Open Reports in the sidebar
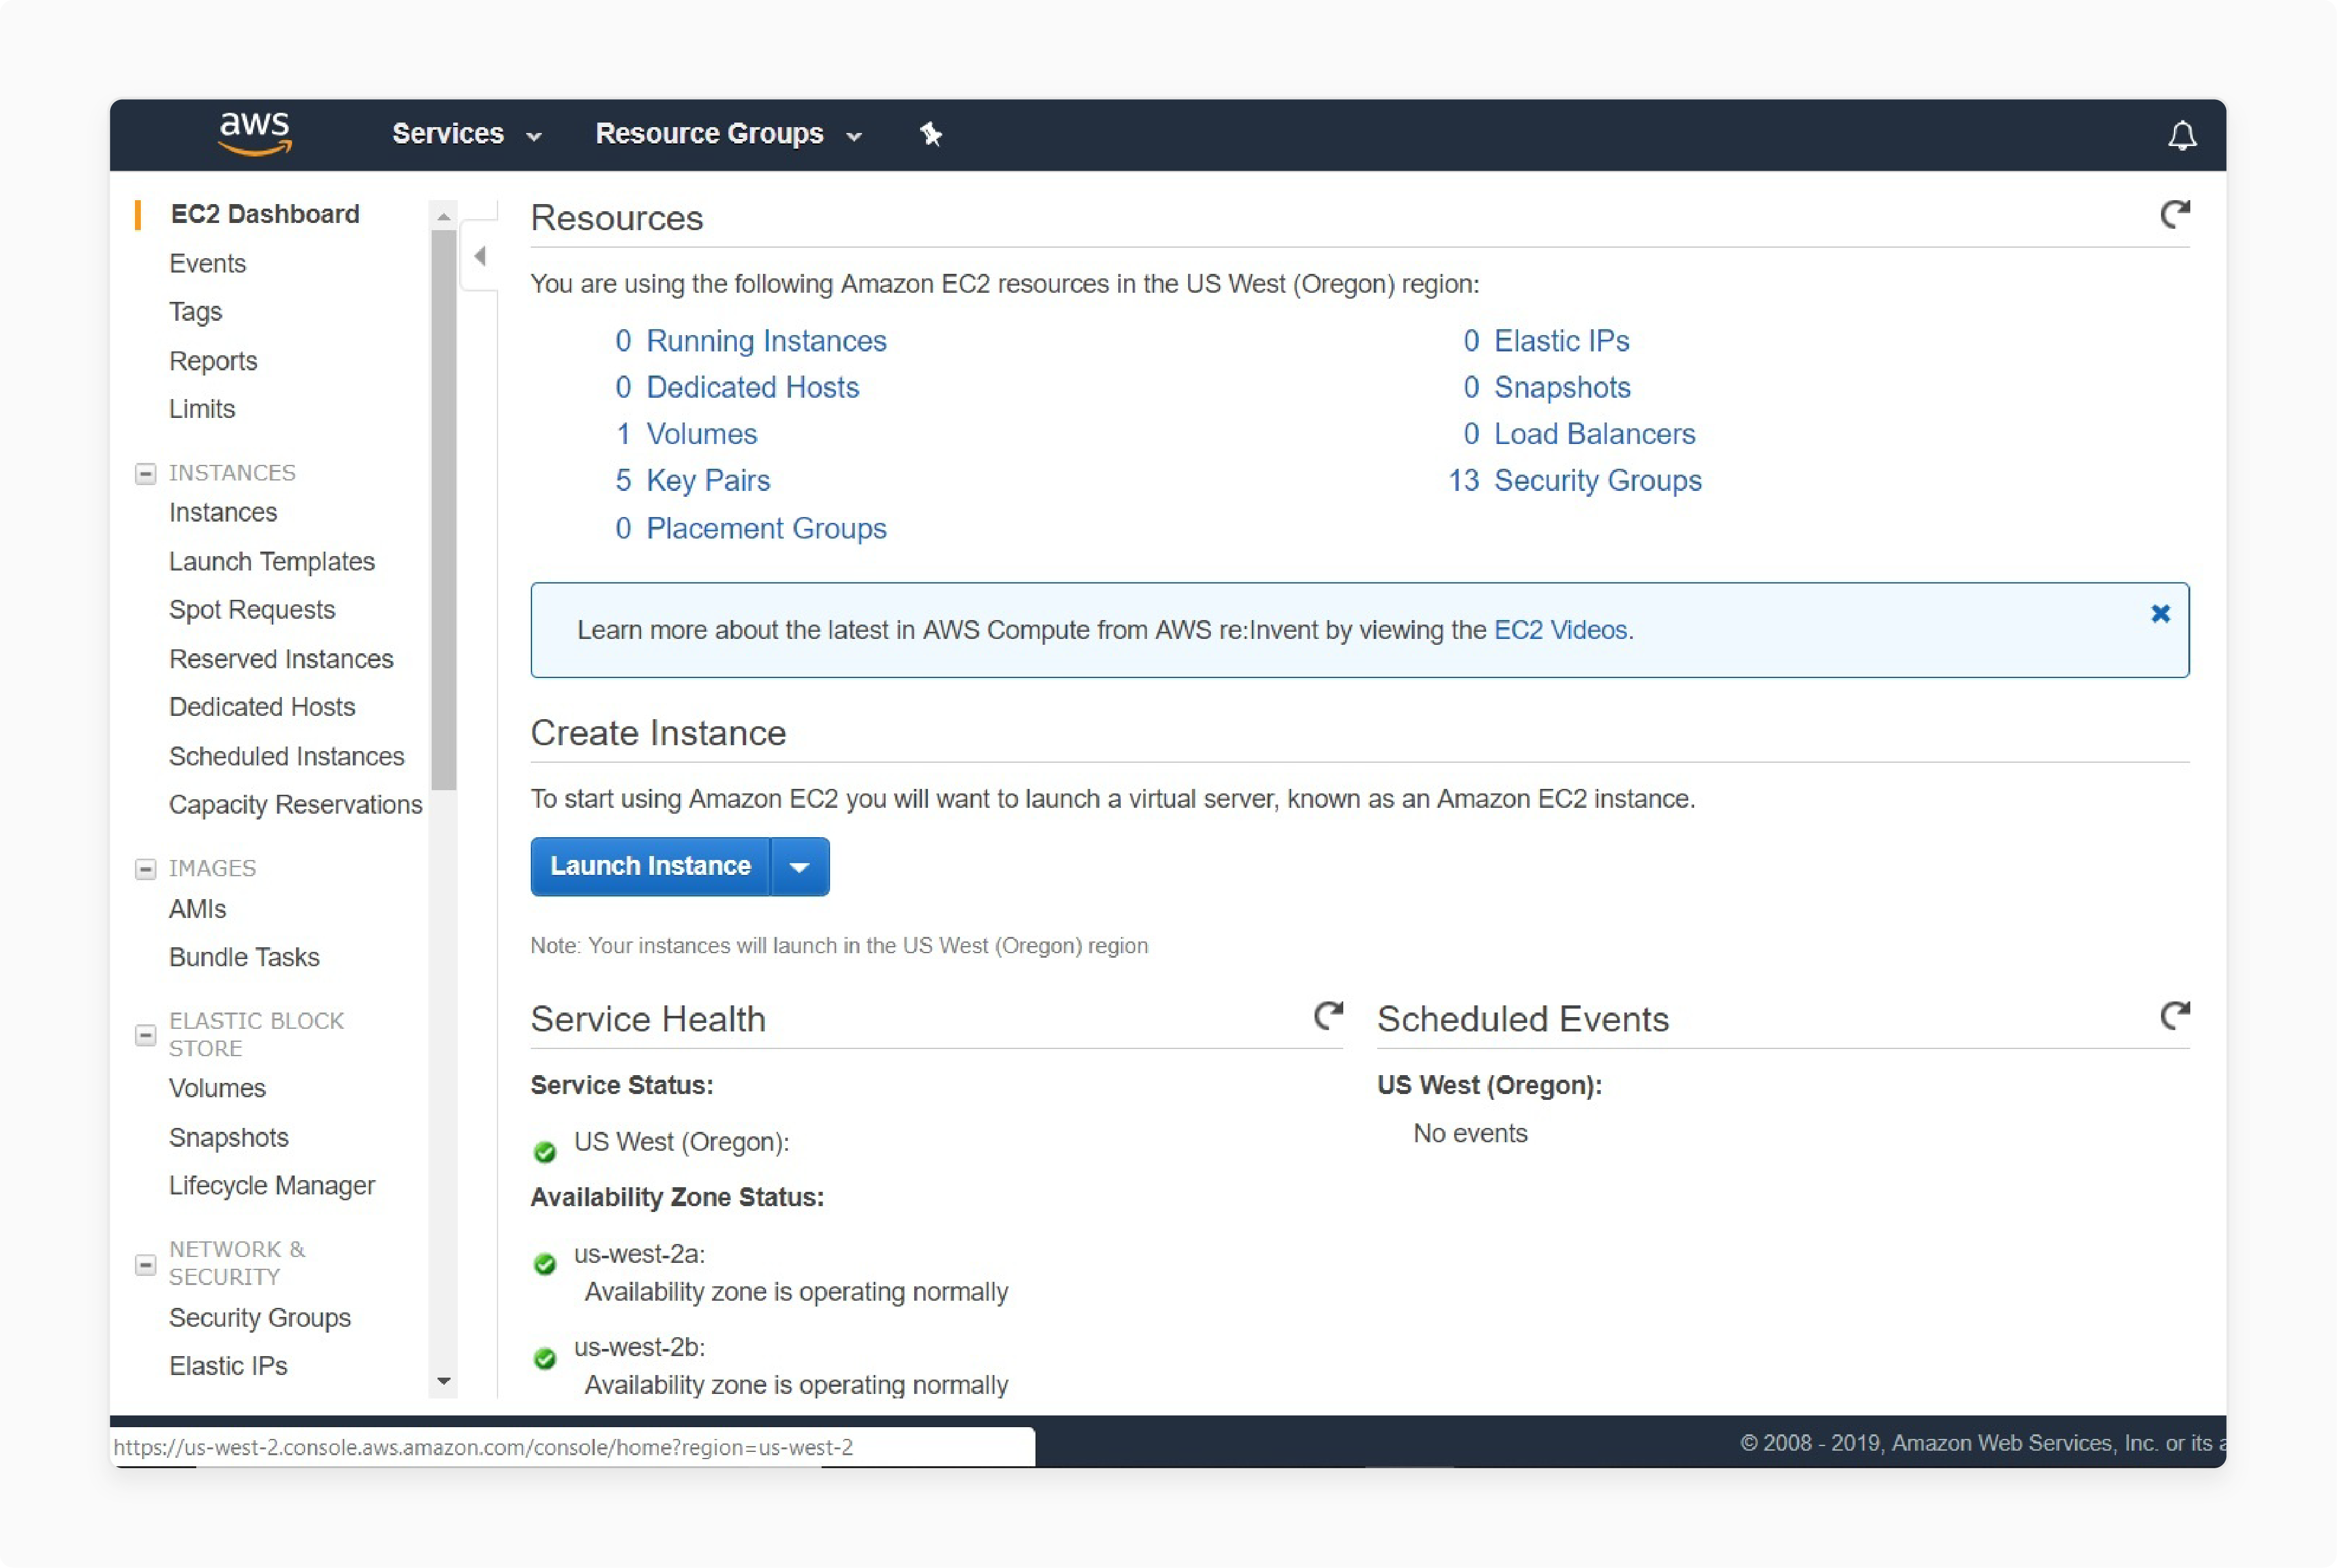 click(x=213, y=361)
